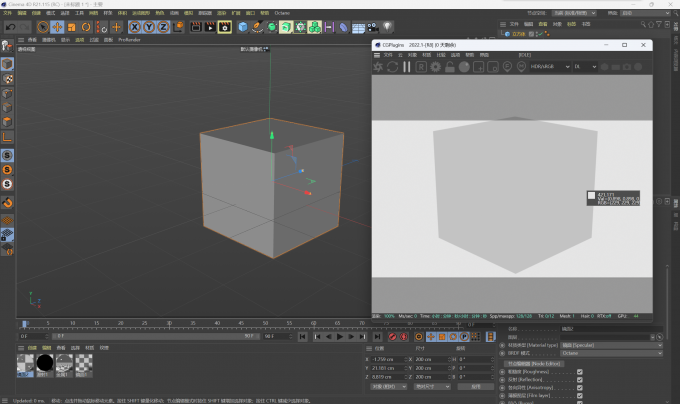
Task: Toggle auto keying red button
Action: pyautogui.click(x=404, y=337)
